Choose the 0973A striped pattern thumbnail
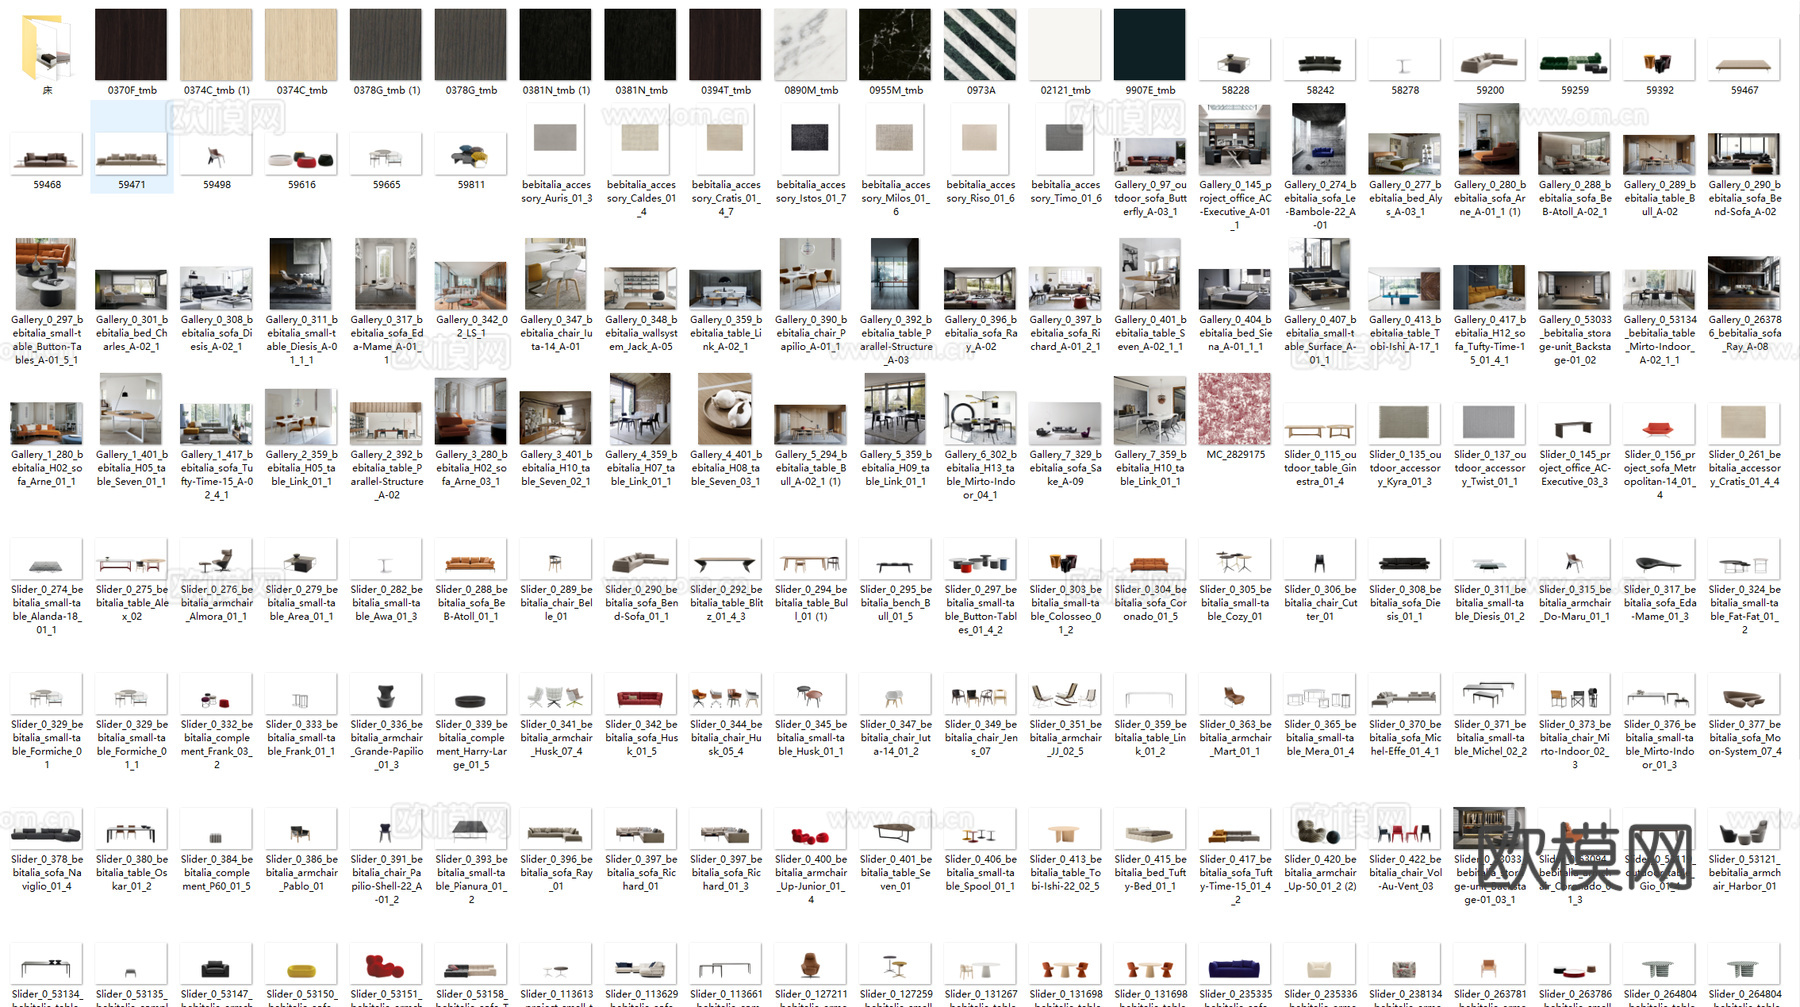This screenshot has width=1800, height=1007. (x=980, y=45)
